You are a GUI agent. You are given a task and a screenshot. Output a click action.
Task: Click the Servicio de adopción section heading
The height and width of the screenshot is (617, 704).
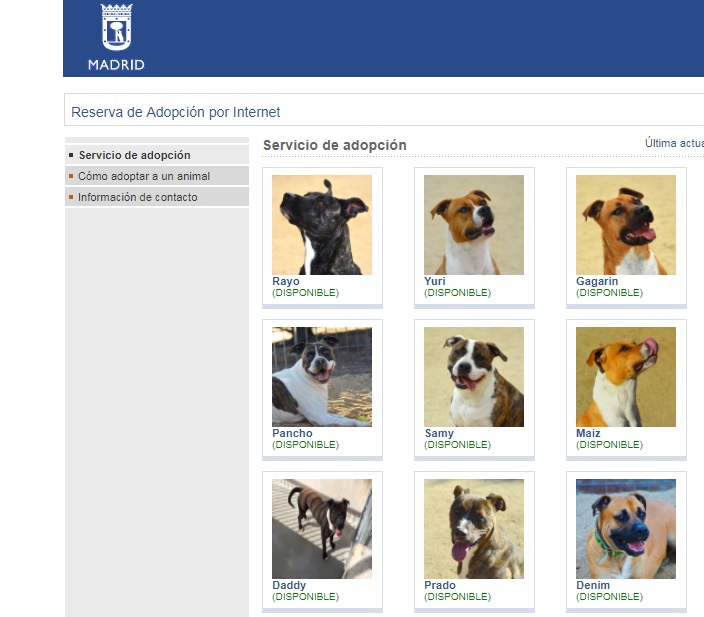click(334, 145)
